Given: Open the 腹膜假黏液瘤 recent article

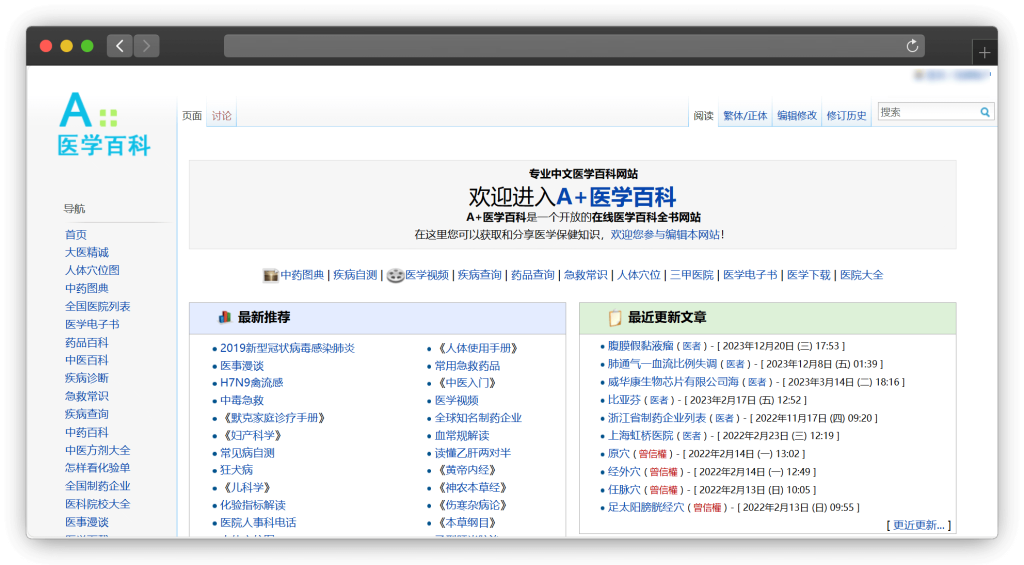Looking at the screenshot, I should [641, 346].
